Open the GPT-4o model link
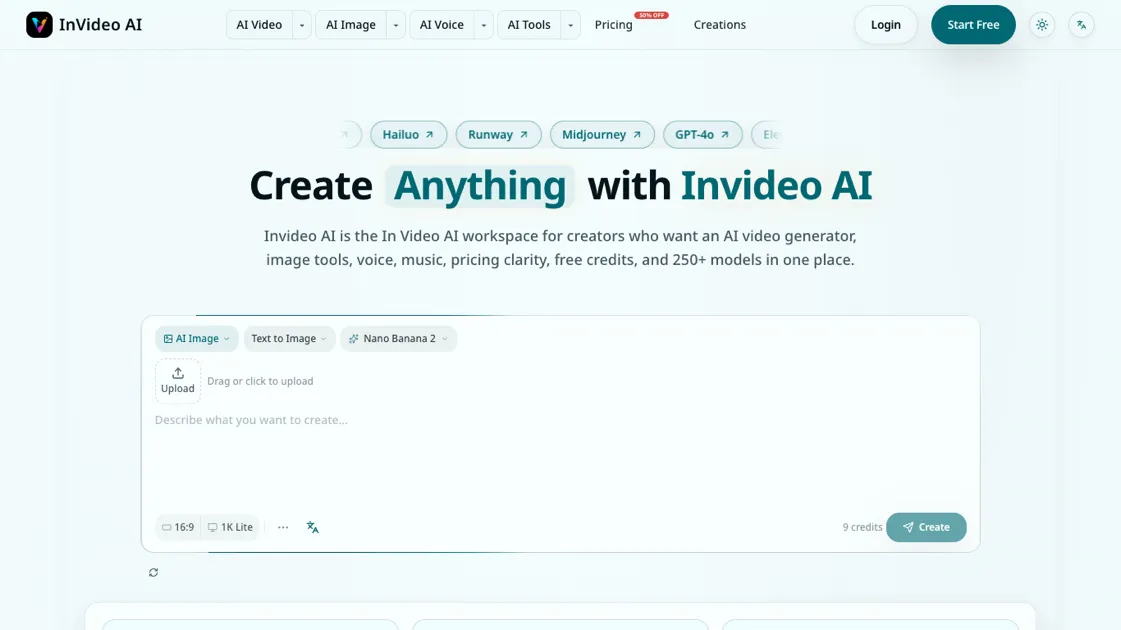The width and height of the screenshot is (1121, 630). coord(703,134)
